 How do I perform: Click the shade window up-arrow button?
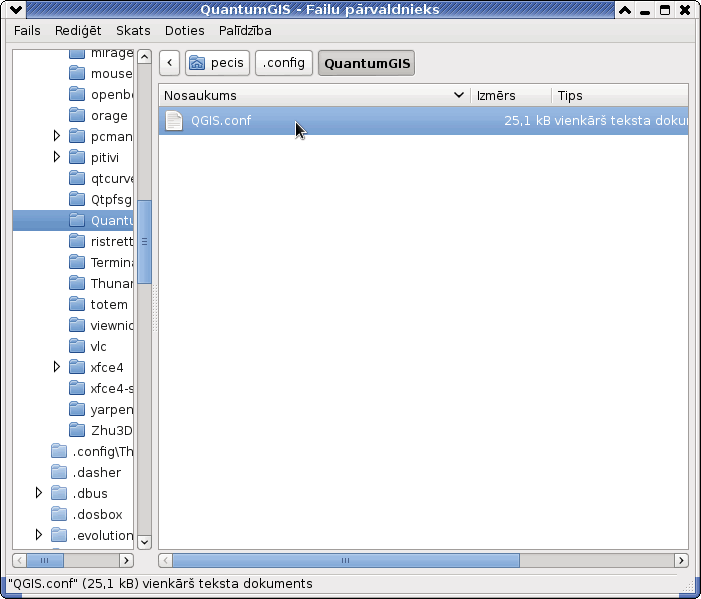(625, 9)
